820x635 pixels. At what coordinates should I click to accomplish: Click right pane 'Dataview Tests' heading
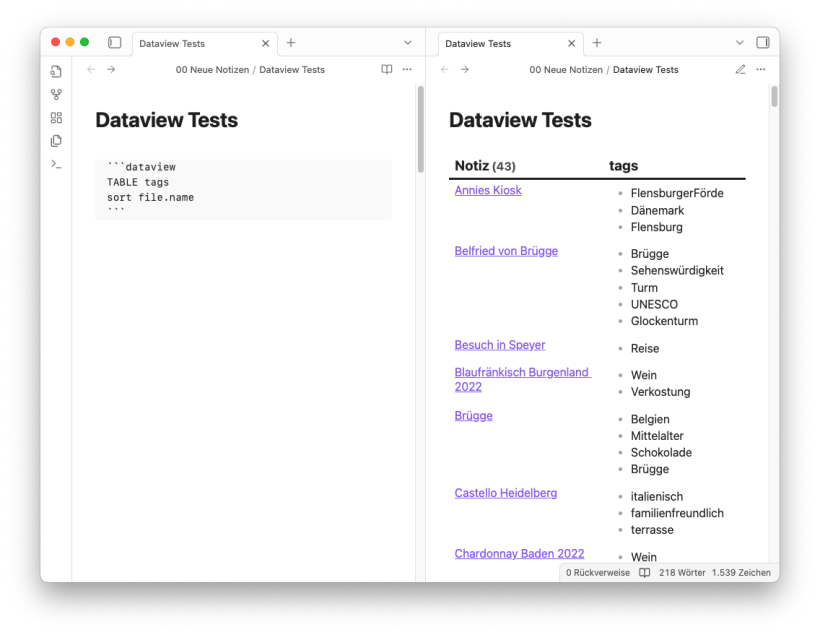(520, 120)
